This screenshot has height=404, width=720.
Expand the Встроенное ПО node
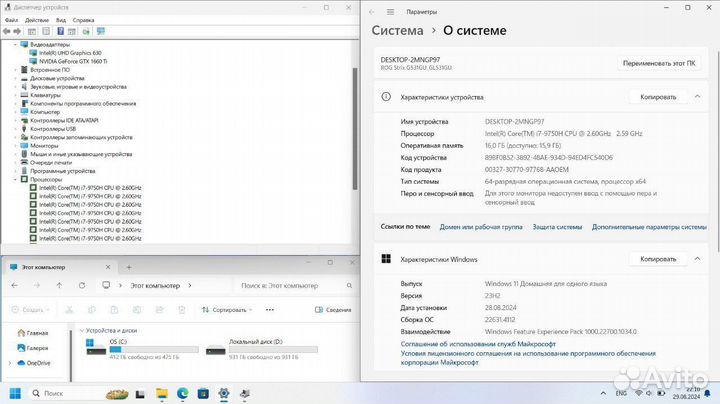click(15, 70)
